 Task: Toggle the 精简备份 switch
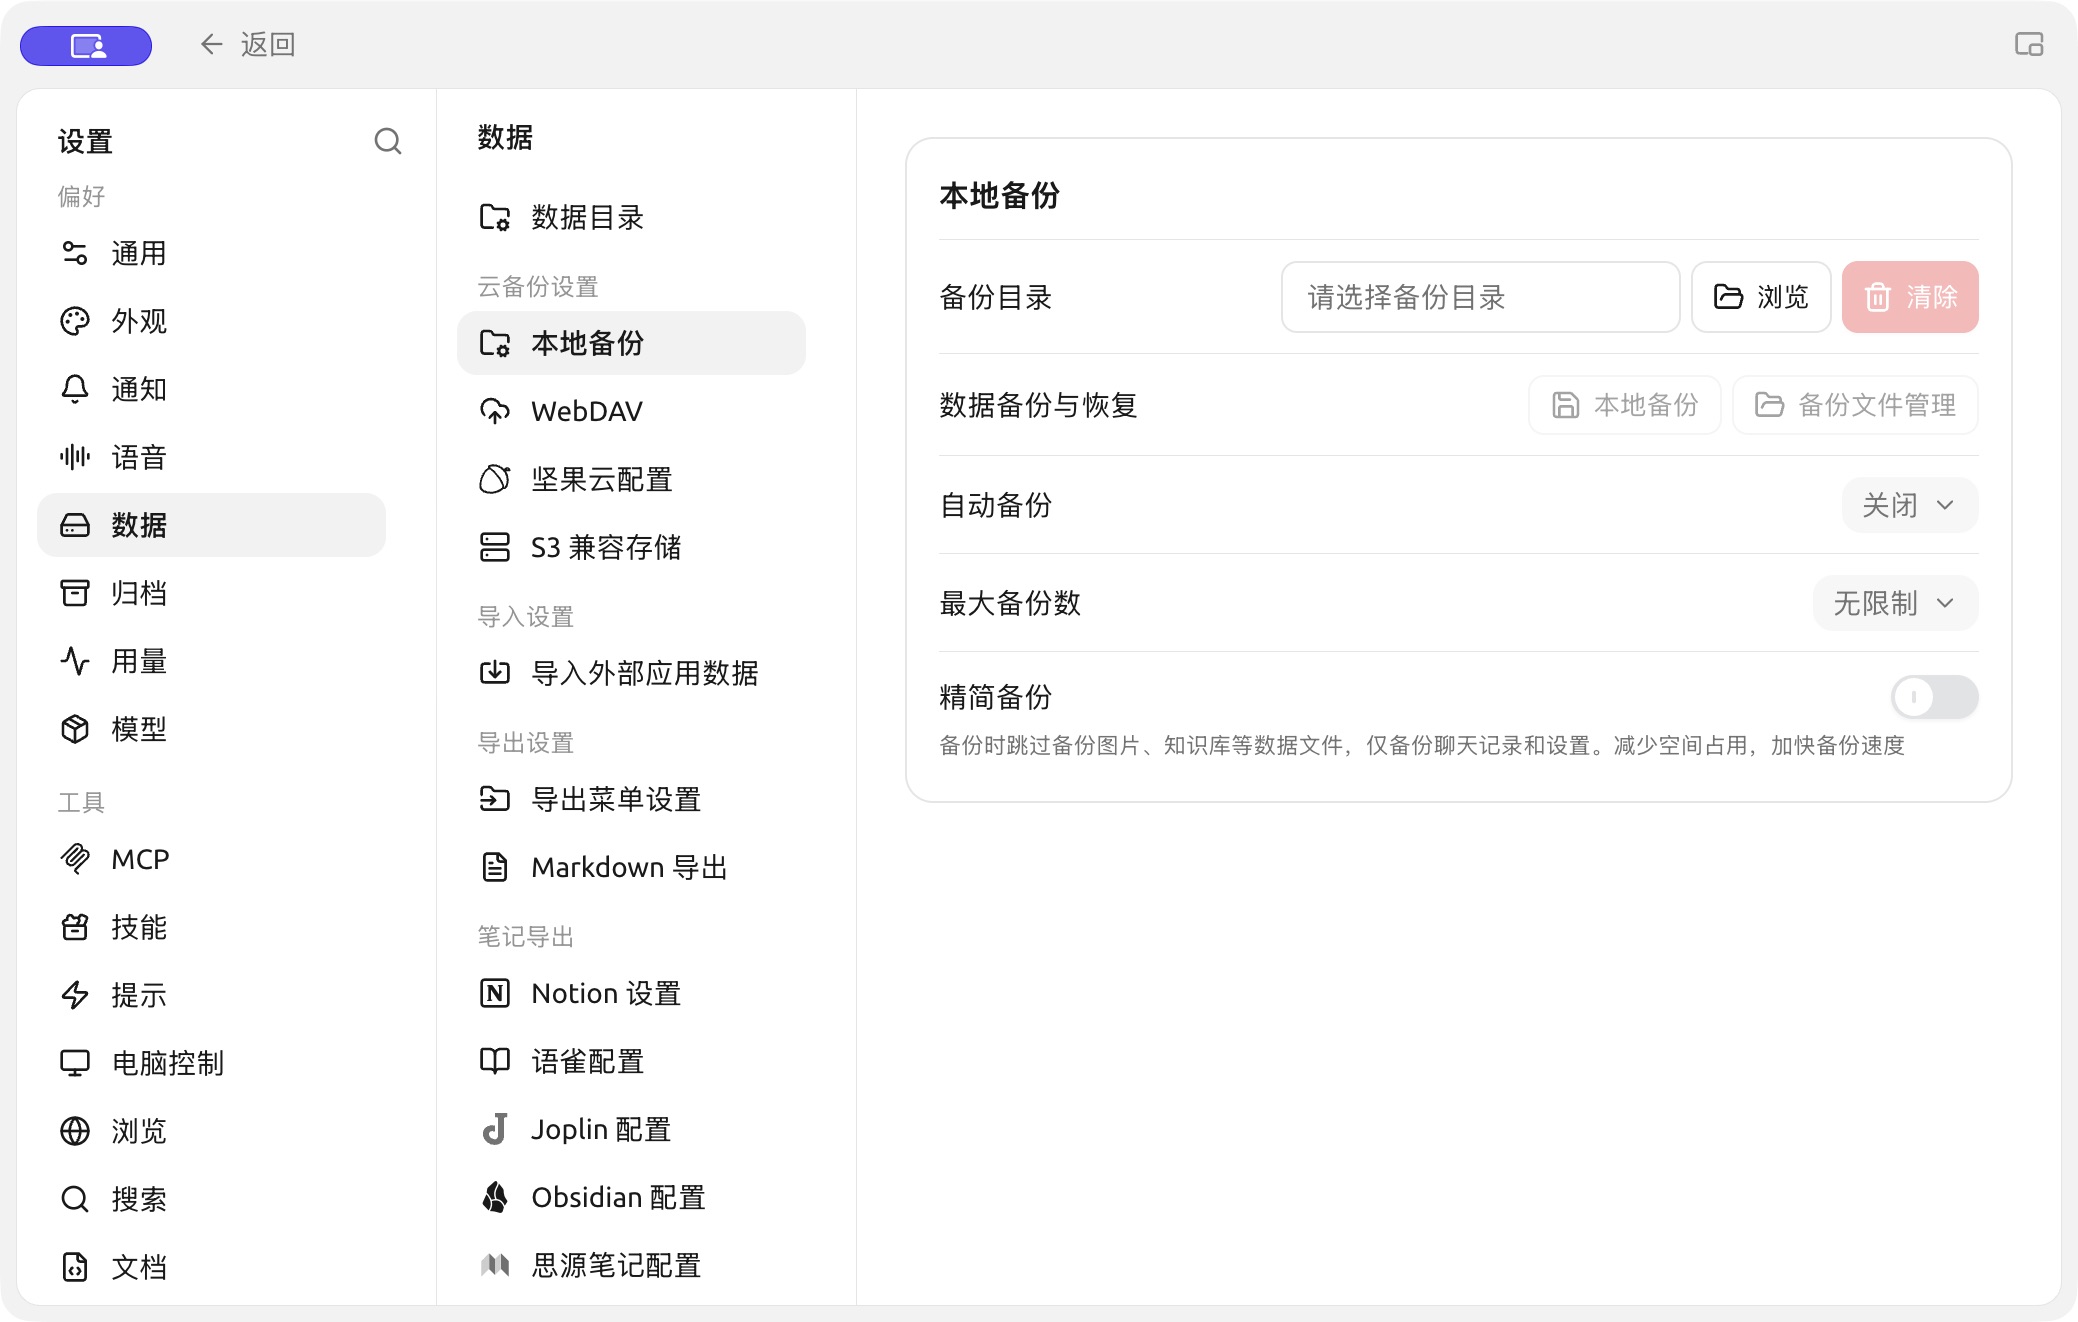(x=1935, y=697)
